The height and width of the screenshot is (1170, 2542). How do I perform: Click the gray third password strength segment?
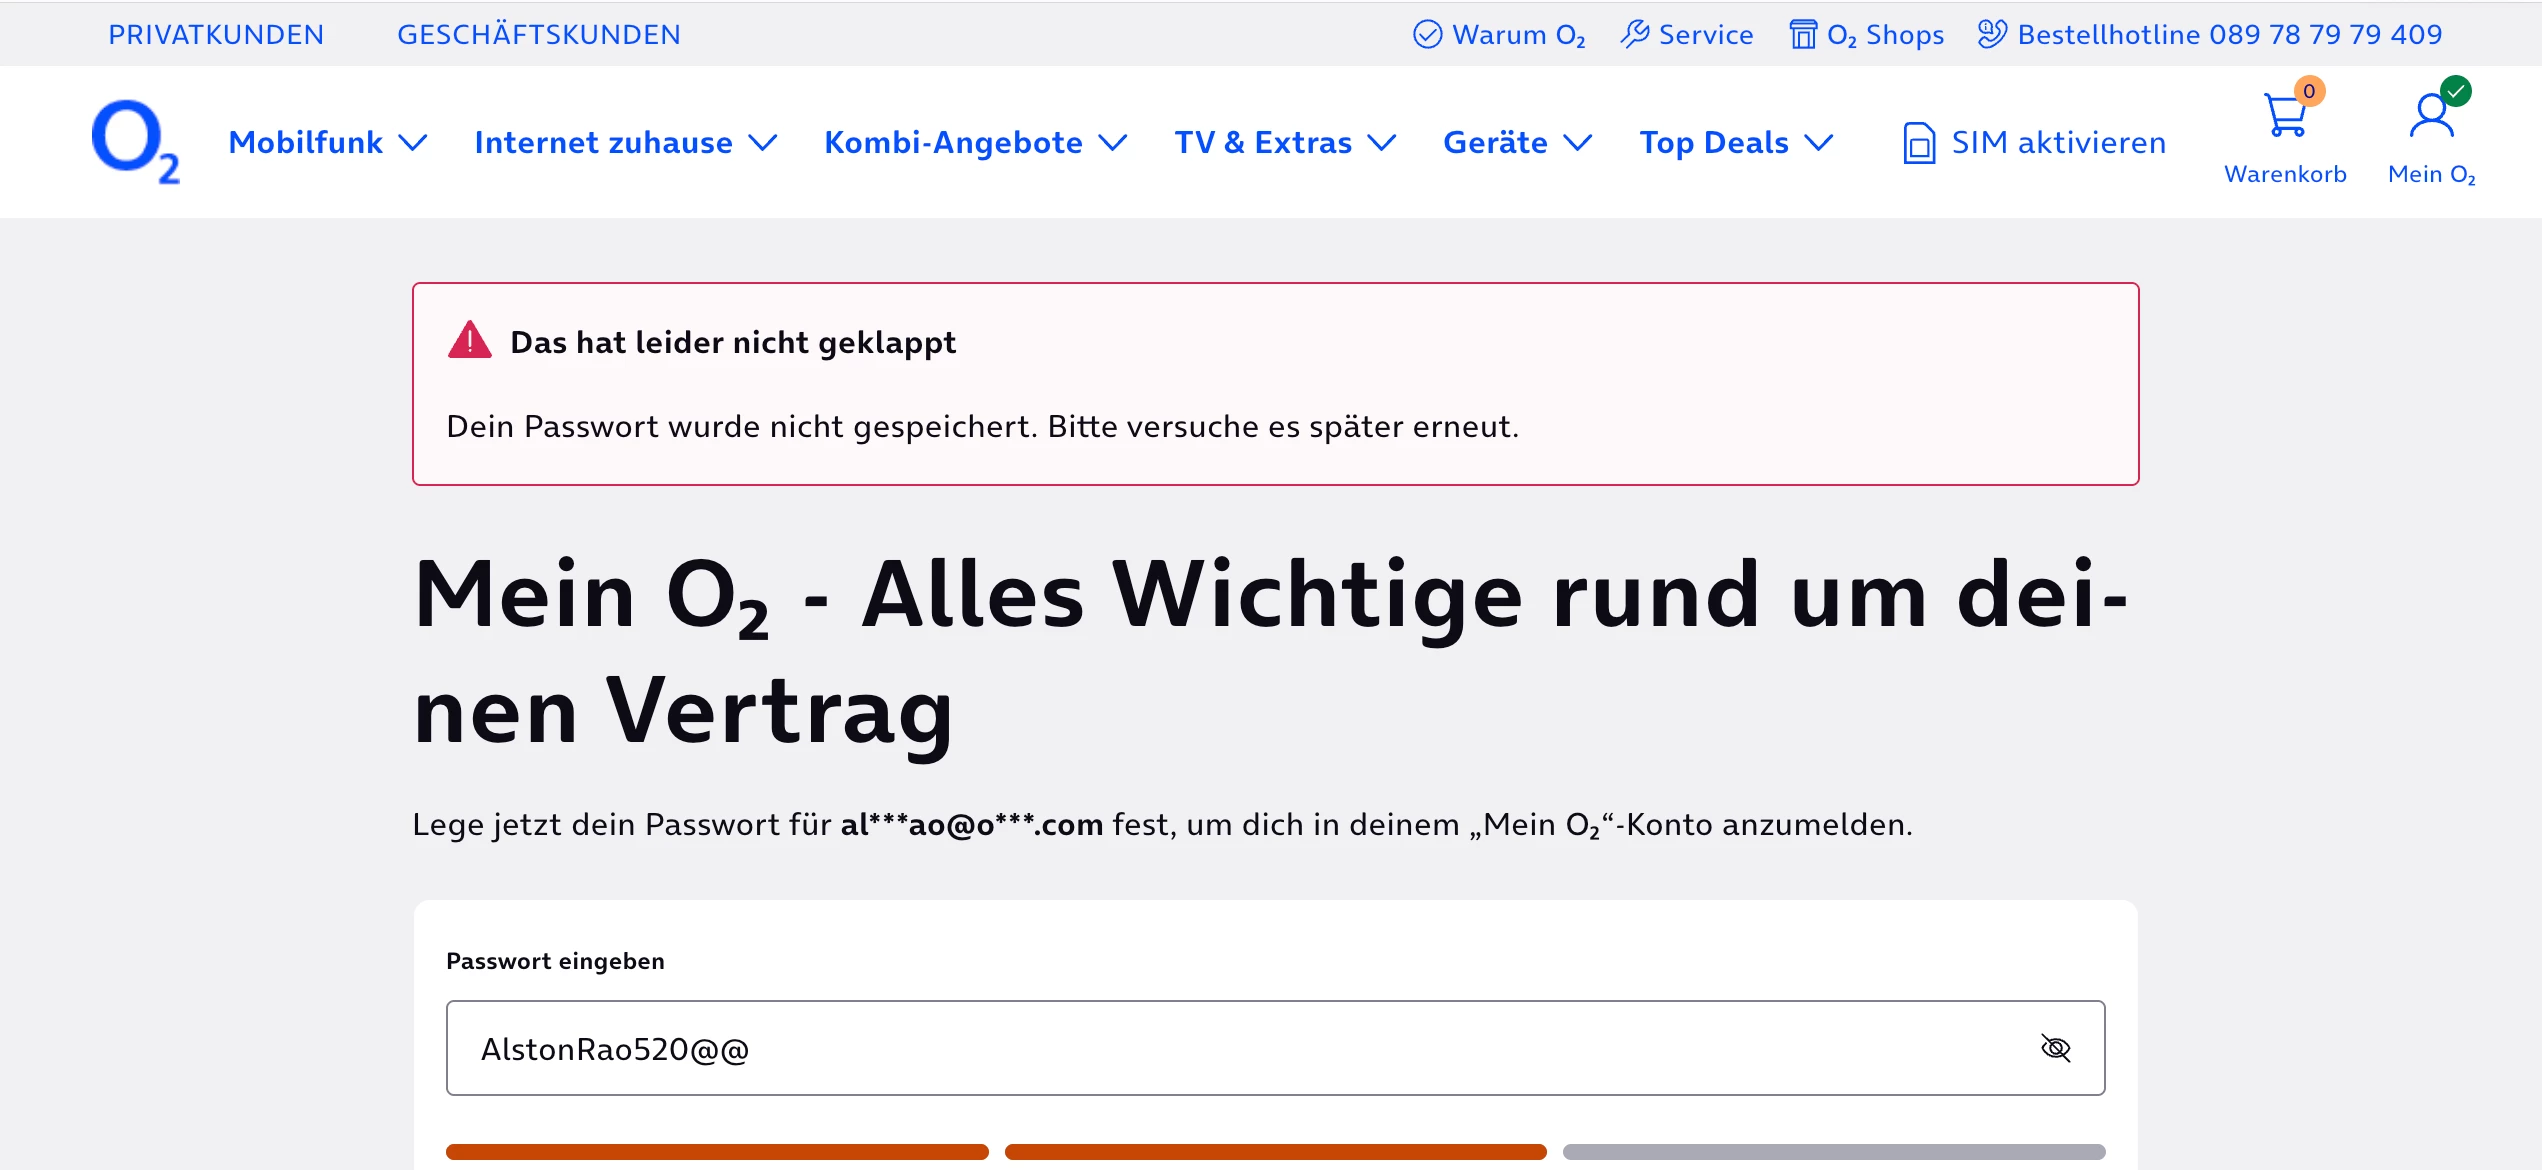(x=1834, y=1152)
